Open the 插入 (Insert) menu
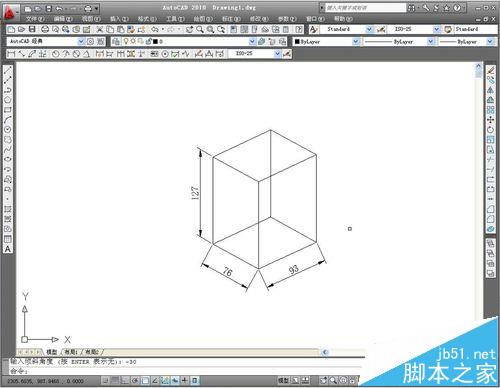The width and height of the screenshot is (500, 388). point(119,19)
